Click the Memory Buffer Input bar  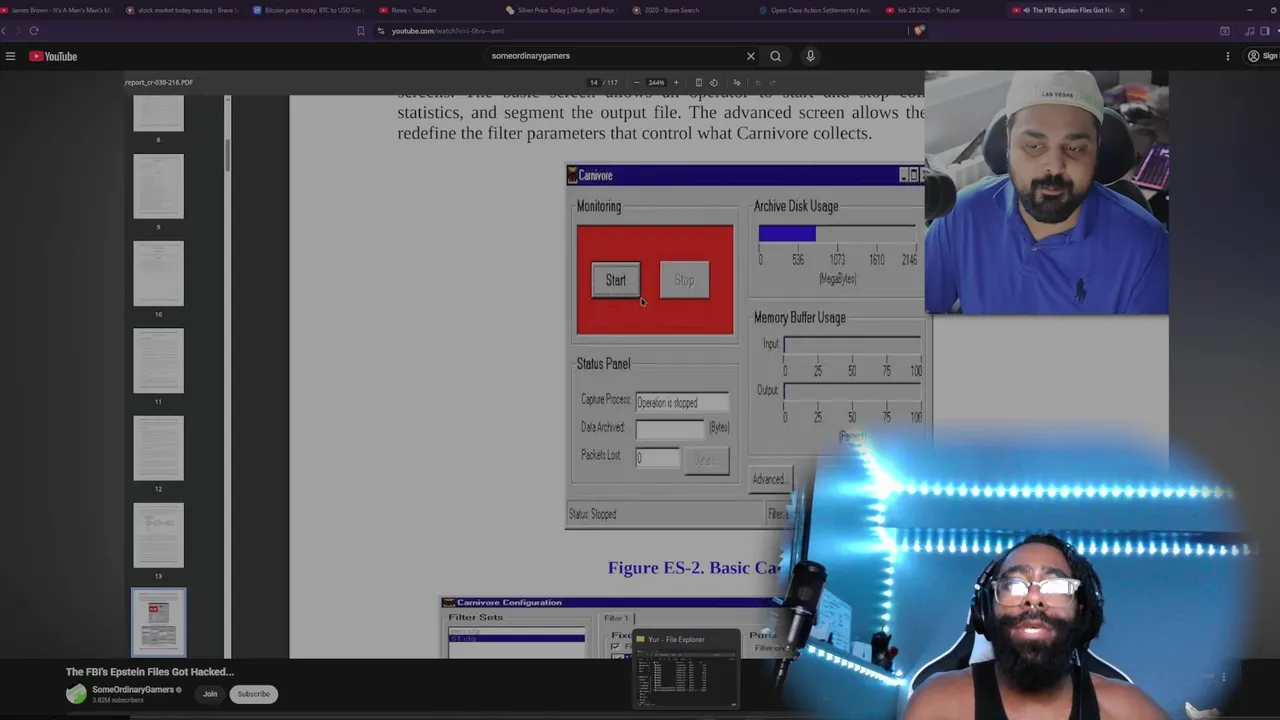852,344
